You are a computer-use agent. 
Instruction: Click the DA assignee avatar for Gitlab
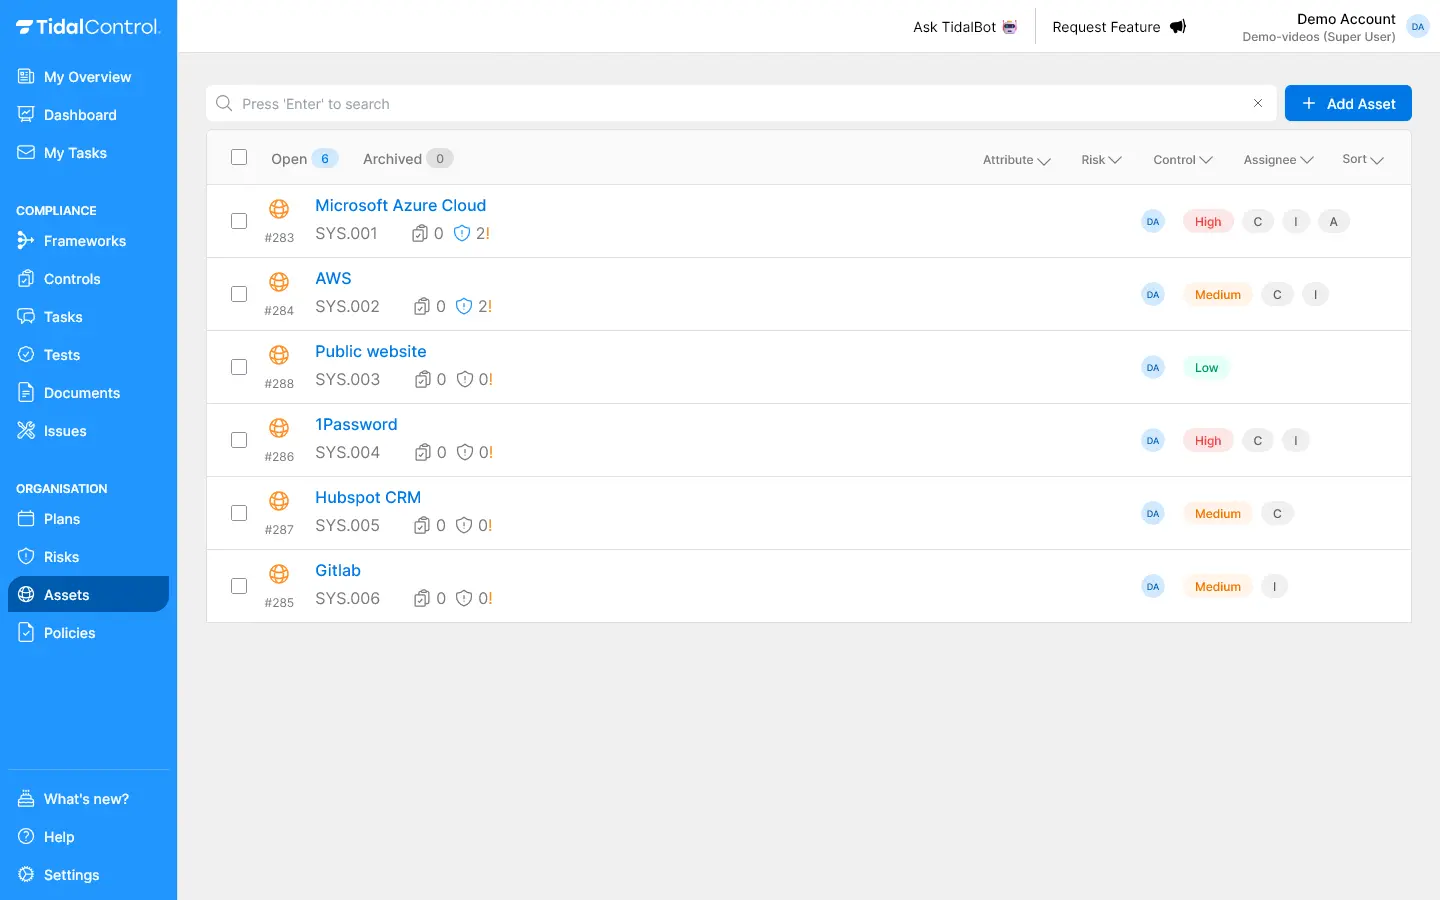pos(1153,587)
